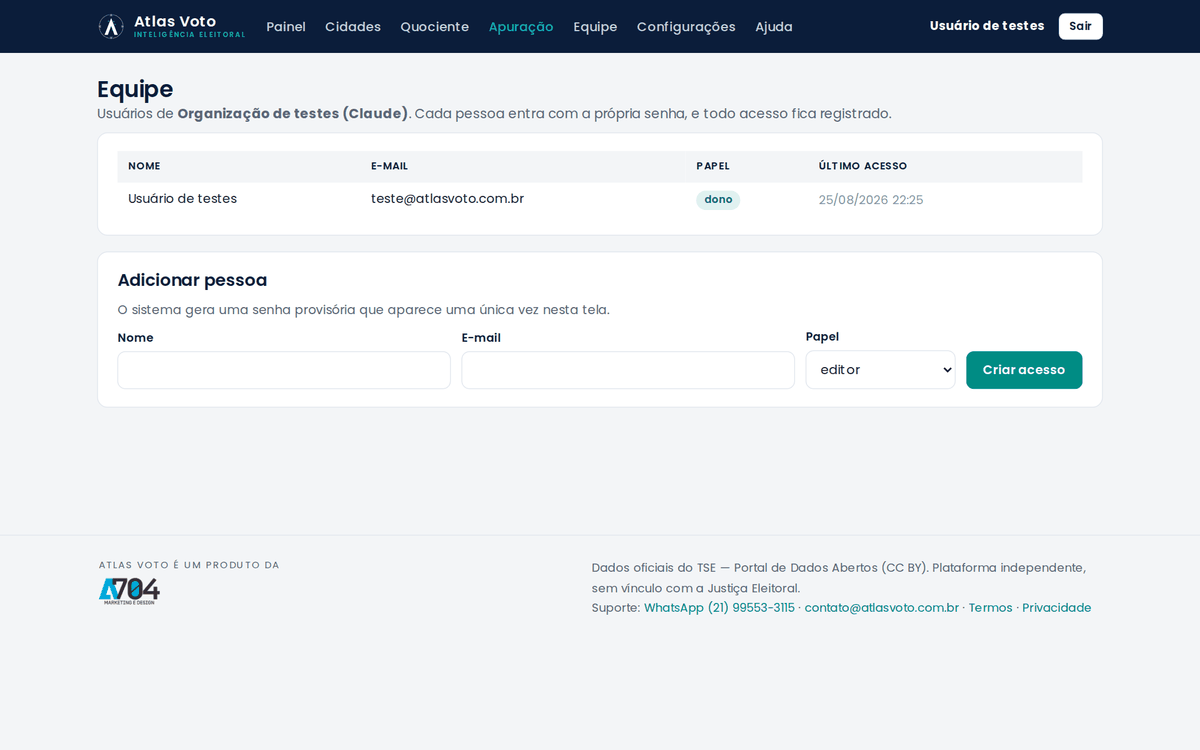Go to the Cidades section
The image size is (1200, 750).
[x=353, y=27]
